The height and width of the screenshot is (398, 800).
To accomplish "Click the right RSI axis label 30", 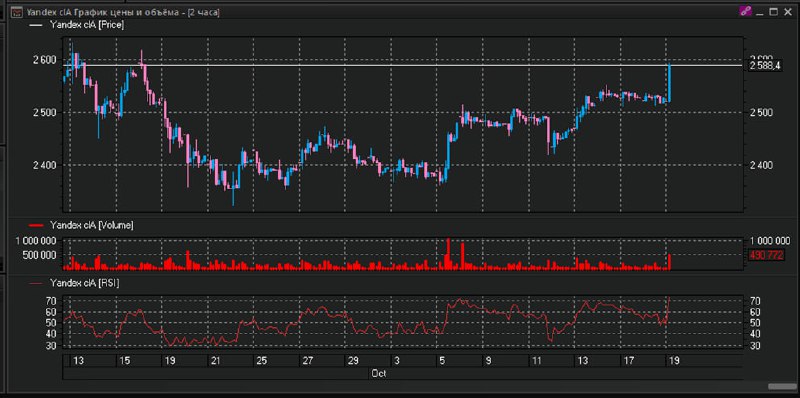I will click(x=755, y=345).
